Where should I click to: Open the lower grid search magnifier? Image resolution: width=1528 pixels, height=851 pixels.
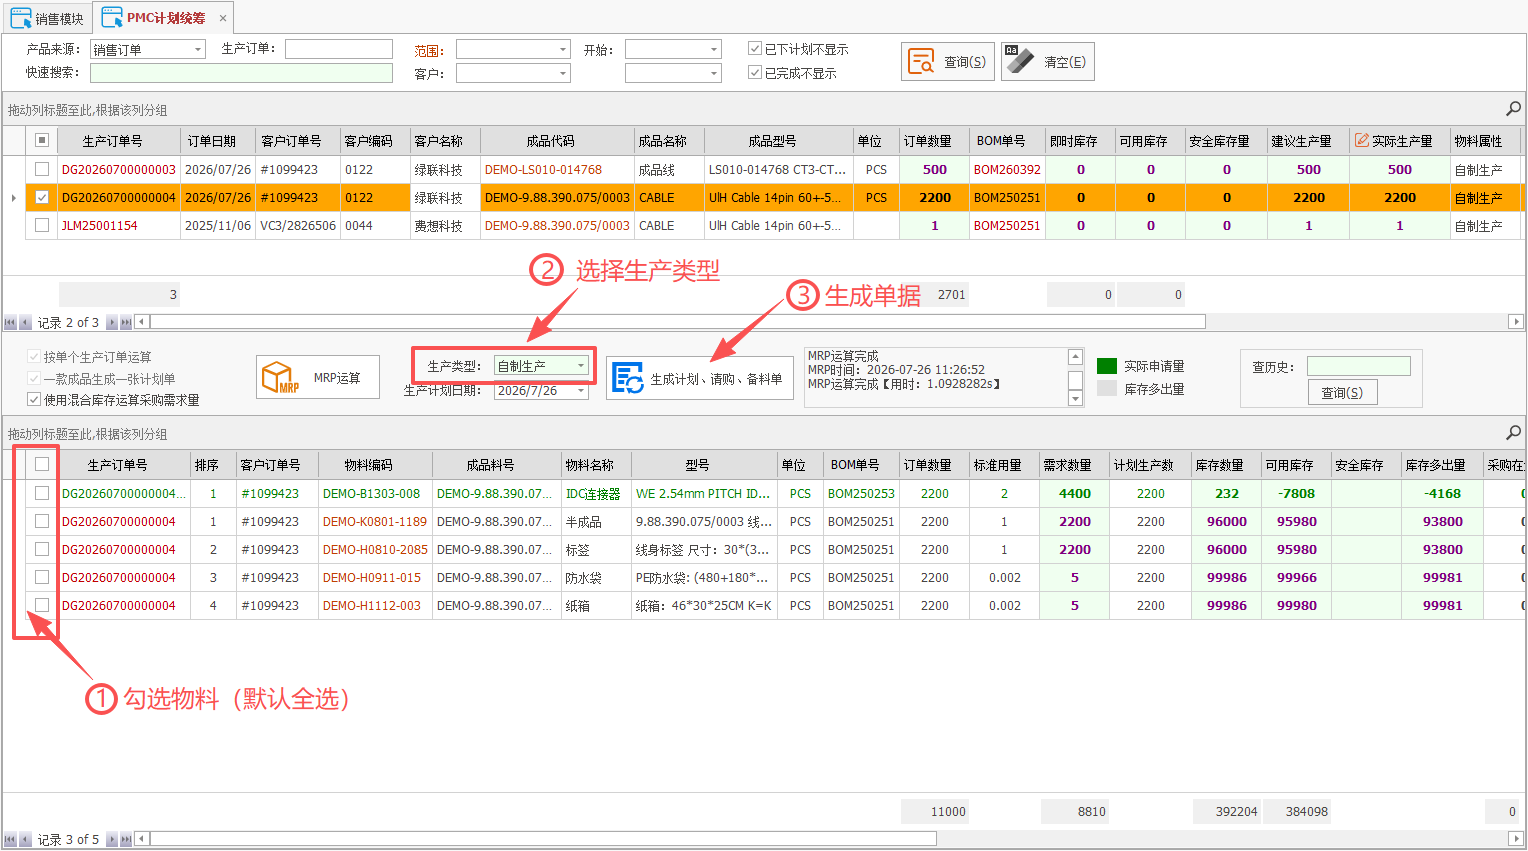1514,433
